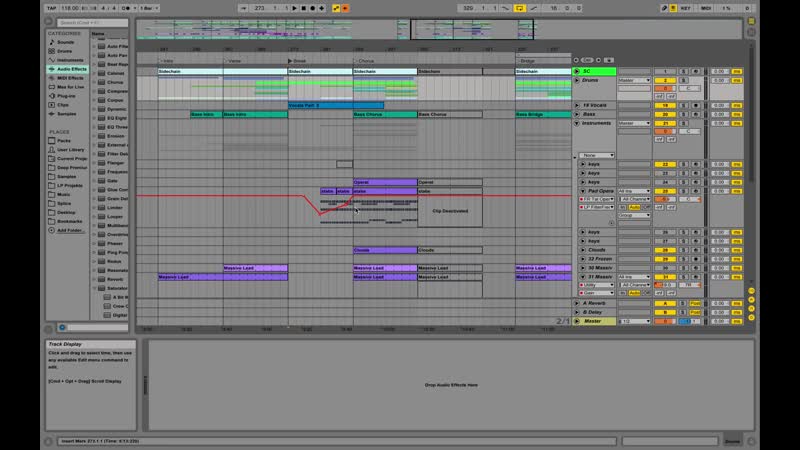
Task: Unfold the Drums group track
Action: click(x=577, y=81)
